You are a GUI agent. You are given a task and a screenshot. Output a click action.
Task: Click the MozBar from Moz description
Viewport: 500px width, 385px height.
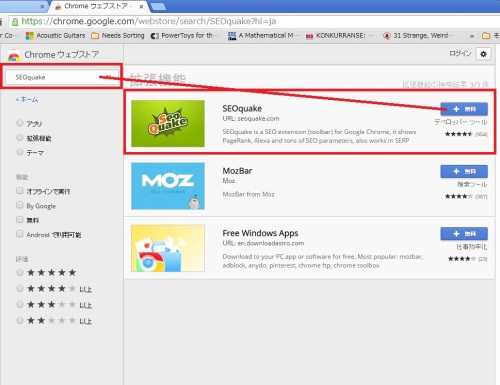[x=248, y=194]
